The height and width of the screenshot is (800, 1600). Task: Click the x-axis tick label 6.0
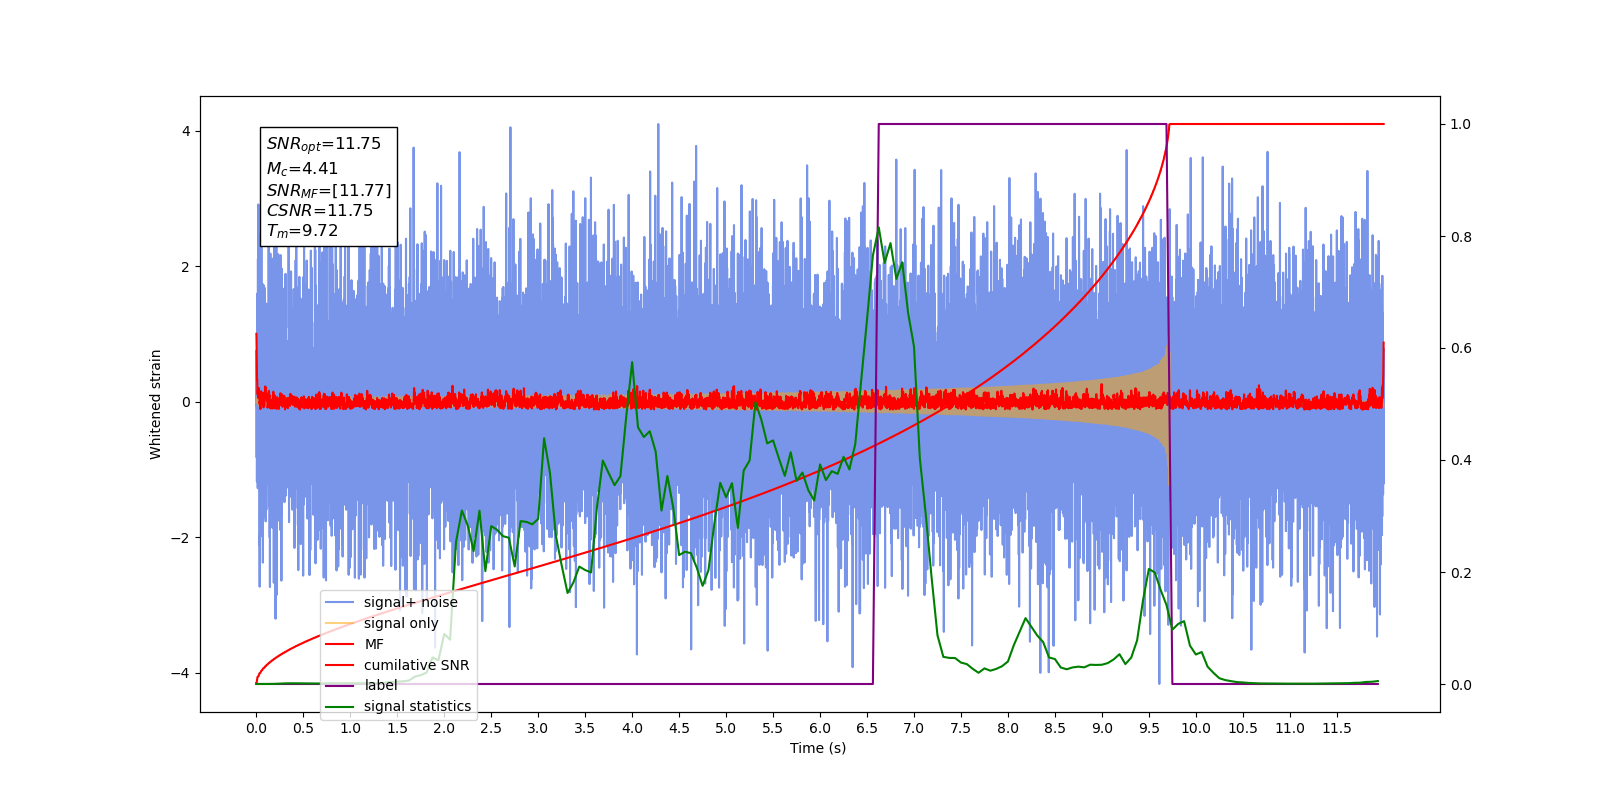click(820, 728)
